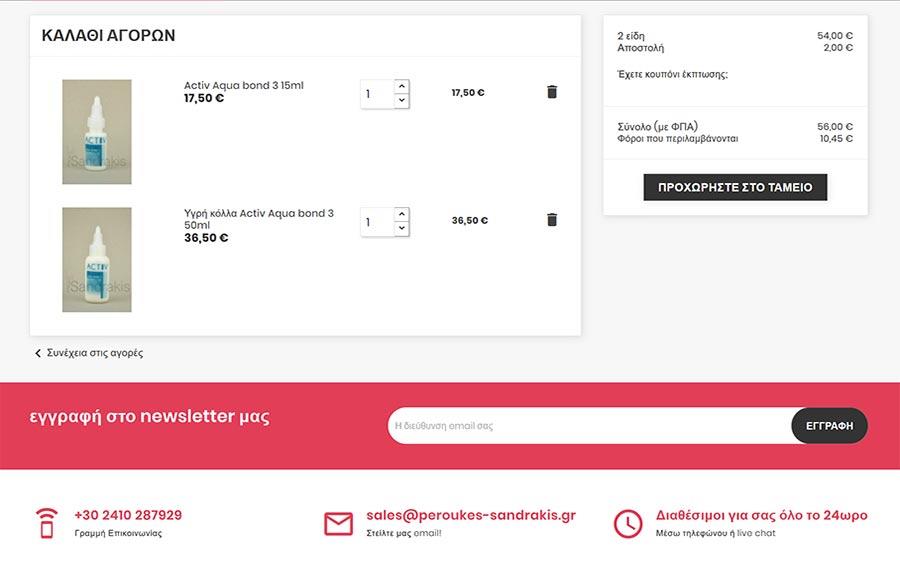Click the email envelope icon

click(x=339, y=523)
